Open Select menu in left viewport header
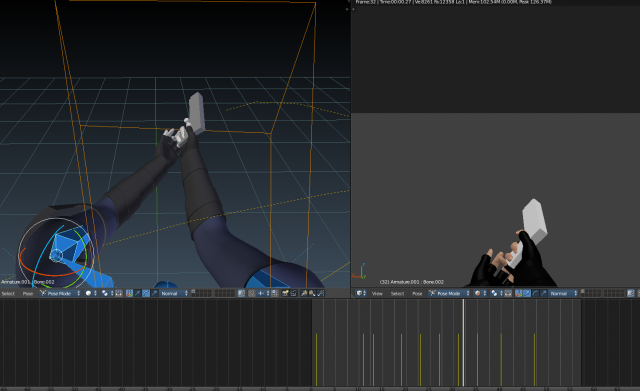The height and width of the screenshot is (391, 640). click(8, 293)
